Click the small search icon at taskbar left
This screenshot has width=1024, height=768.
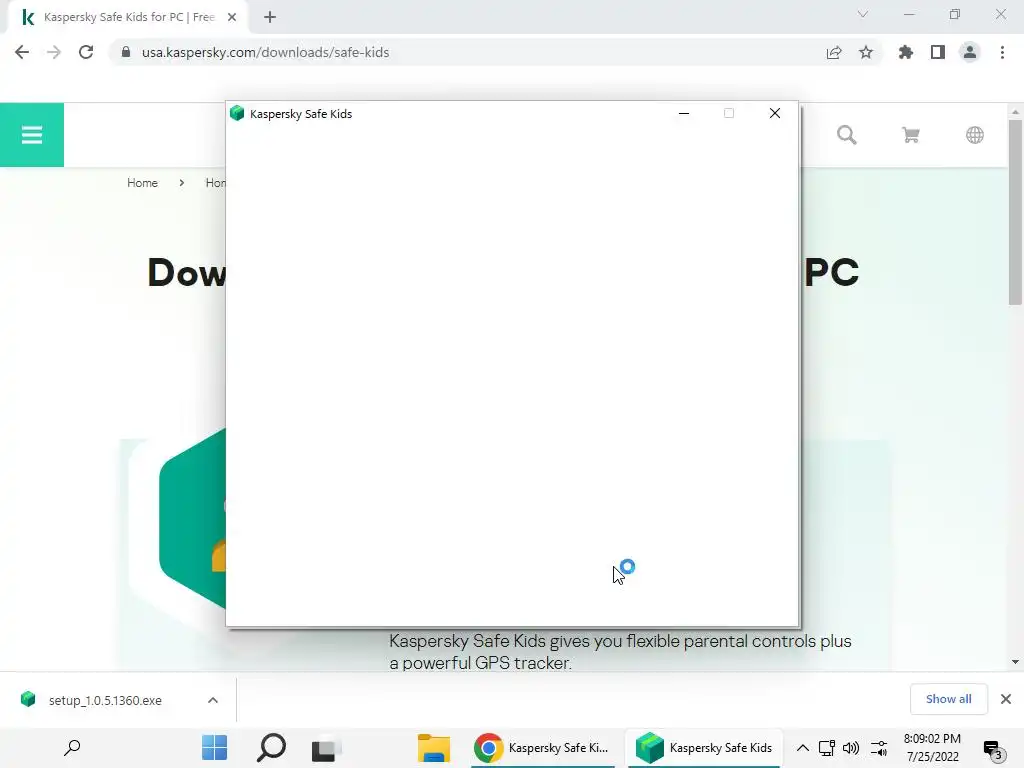click(72, 748)
